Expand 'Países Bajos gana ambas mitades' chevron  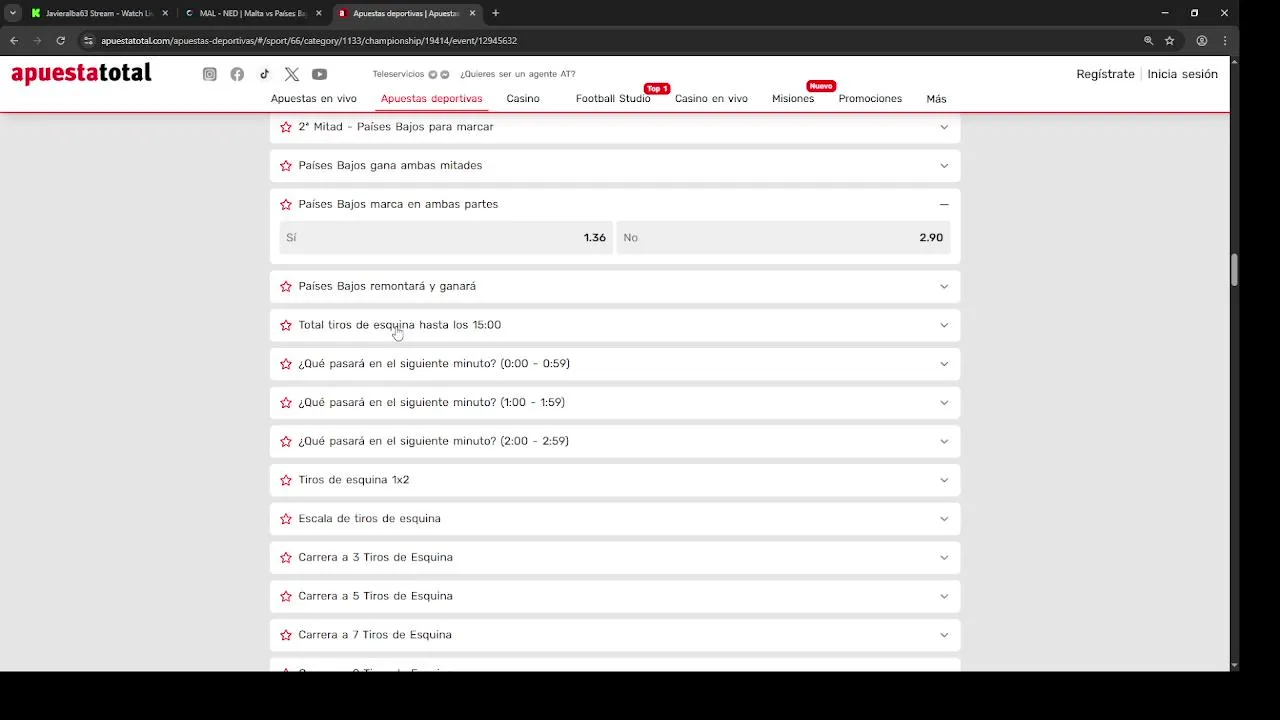[x=944, y=166]
